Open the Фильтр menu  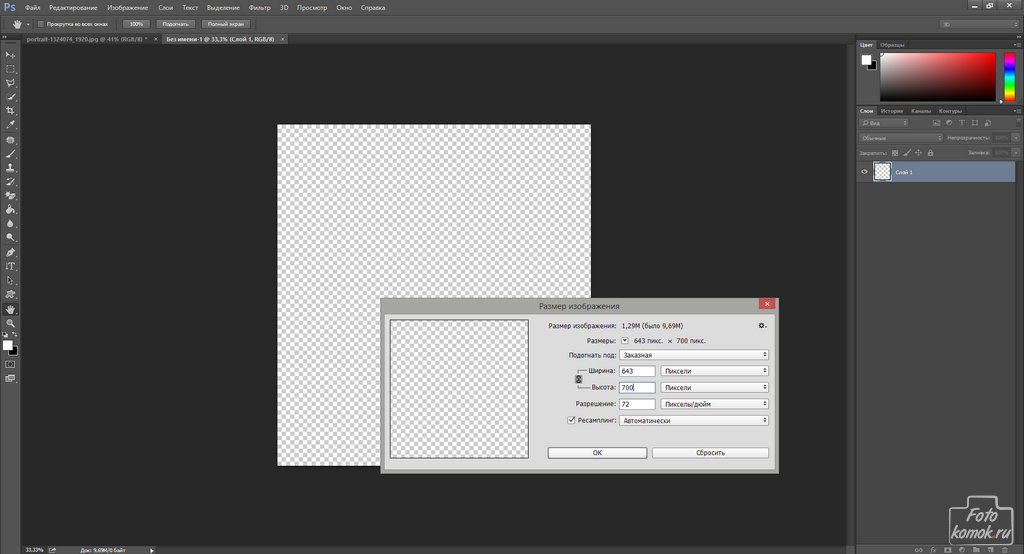point(259,7)
